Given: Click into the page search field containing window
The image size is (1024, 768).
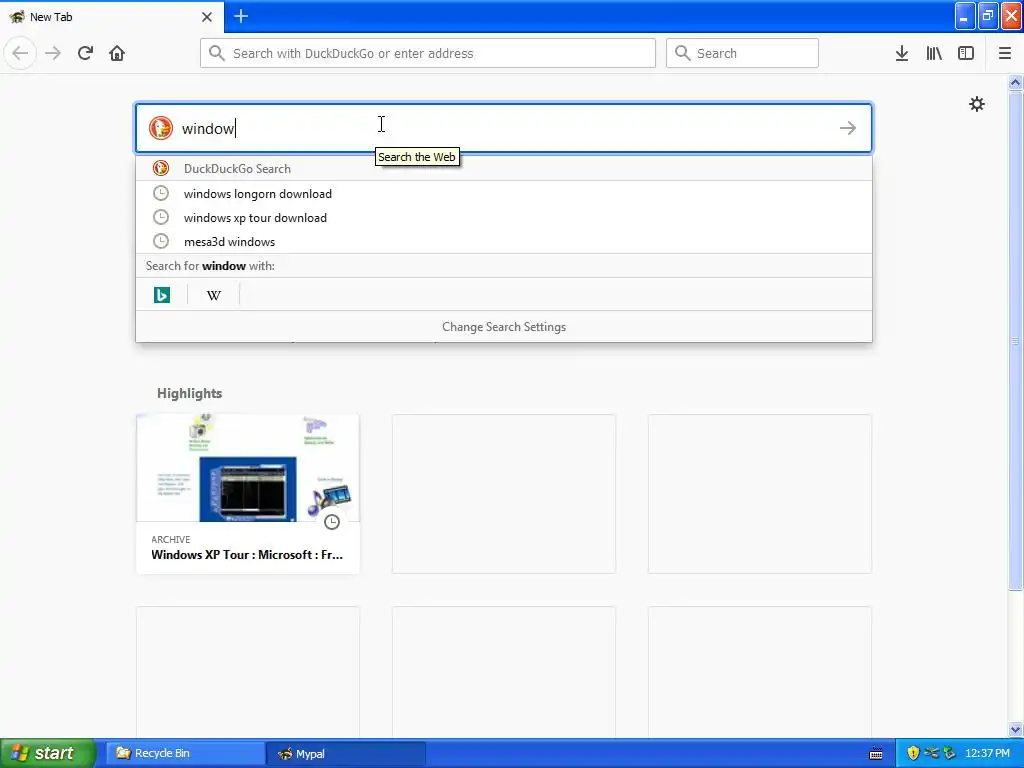Looking at the screenshot, I should click(504, 128).
